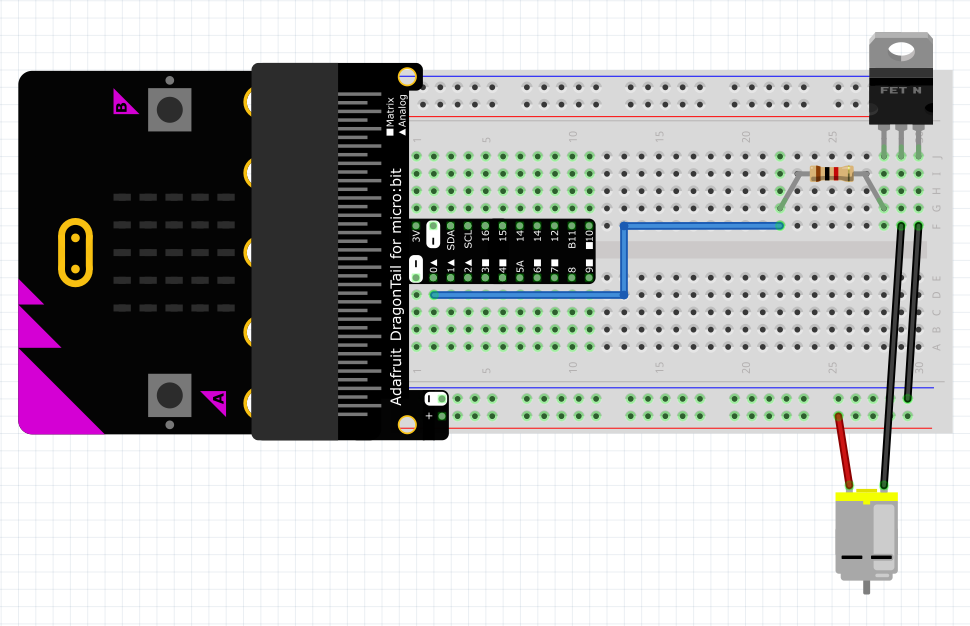Click the motor's output shaft
The width and height of the screenshot is (970, 626).
[x=866, y=587]
